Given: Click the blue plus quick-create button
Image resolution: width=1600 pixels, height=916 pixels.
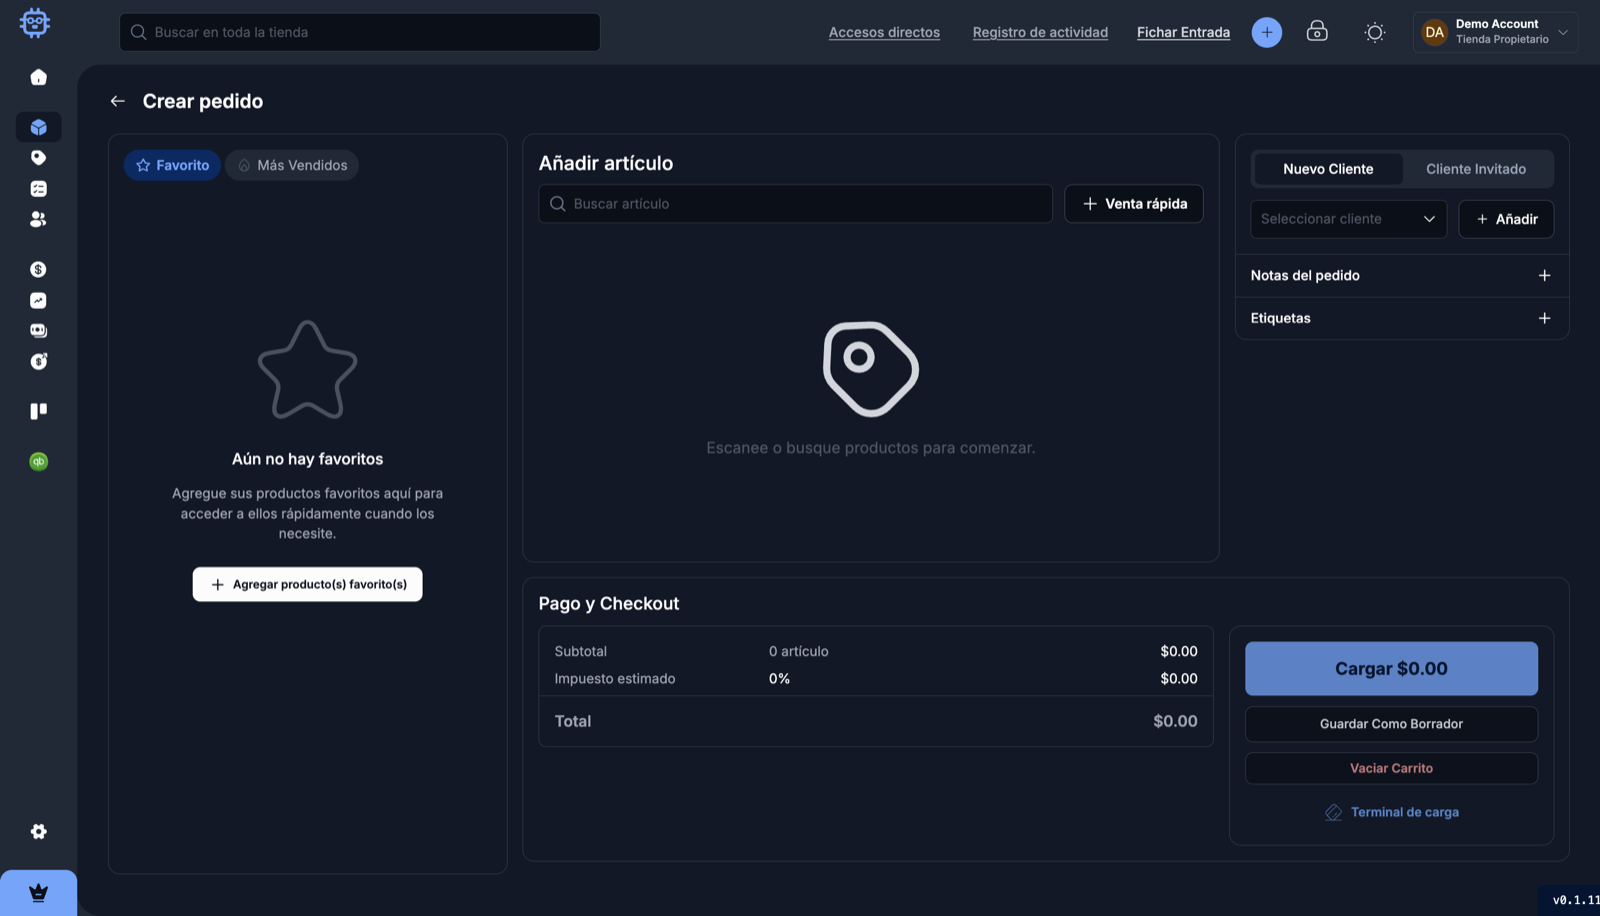Looking at the screenshot, I should 1267,32.
